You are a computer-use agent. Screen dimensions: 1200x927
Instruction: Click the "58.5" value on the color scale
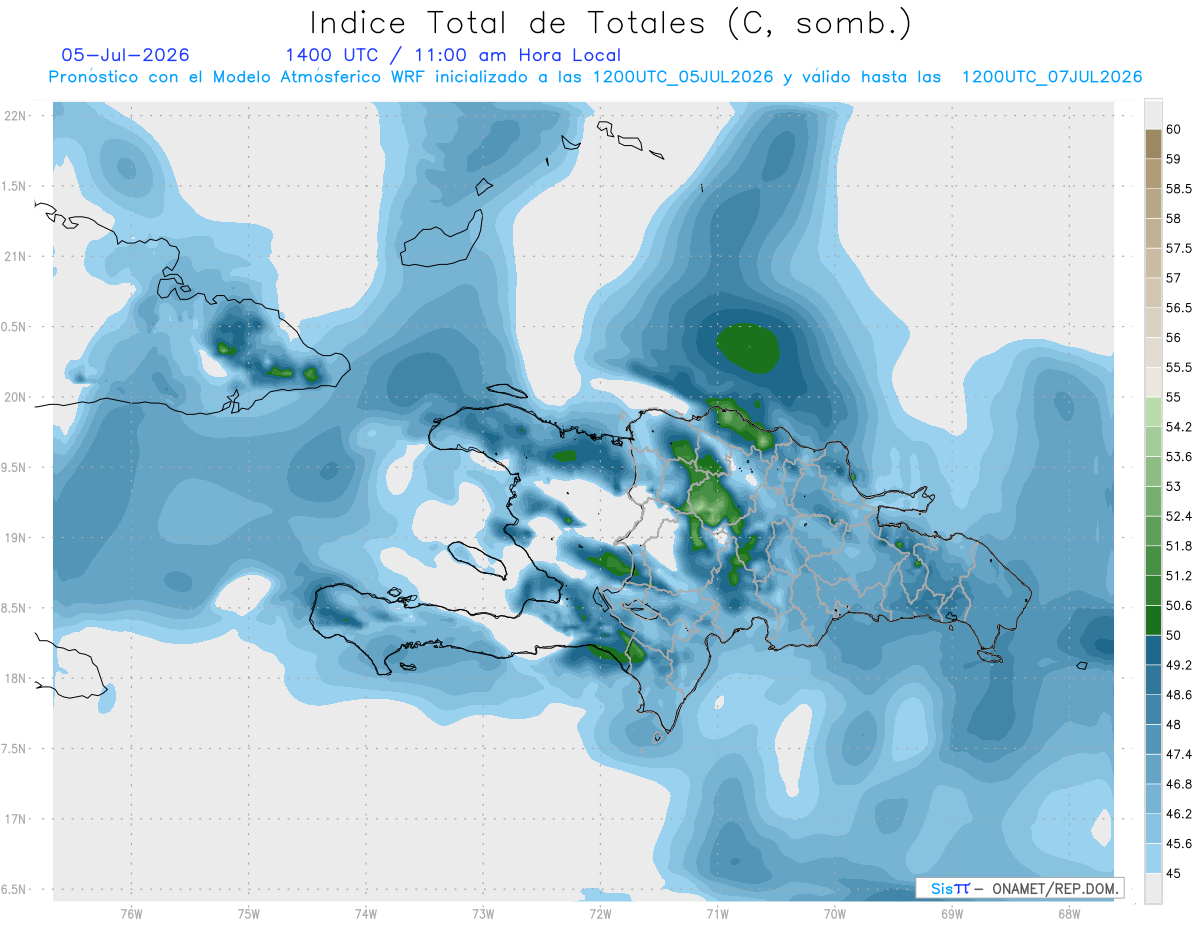pos(1179,189)
